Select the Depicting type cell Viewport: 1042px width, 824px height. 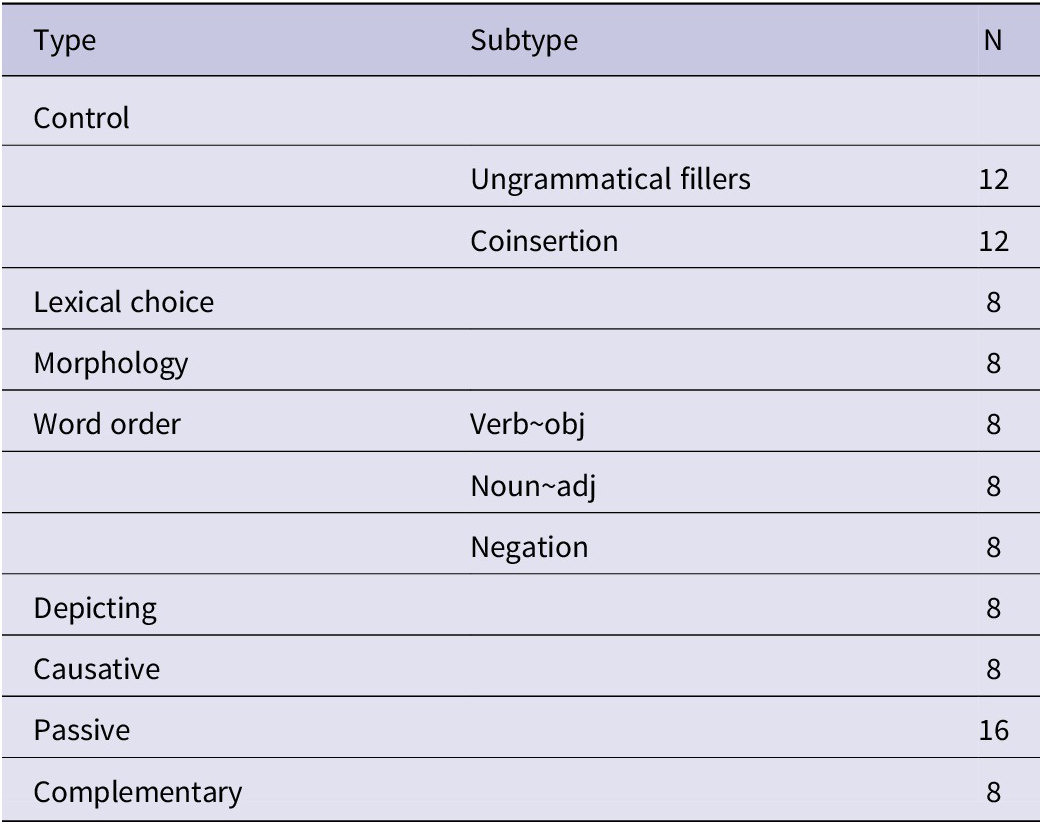pyautogui.click(x=95, y=609)
